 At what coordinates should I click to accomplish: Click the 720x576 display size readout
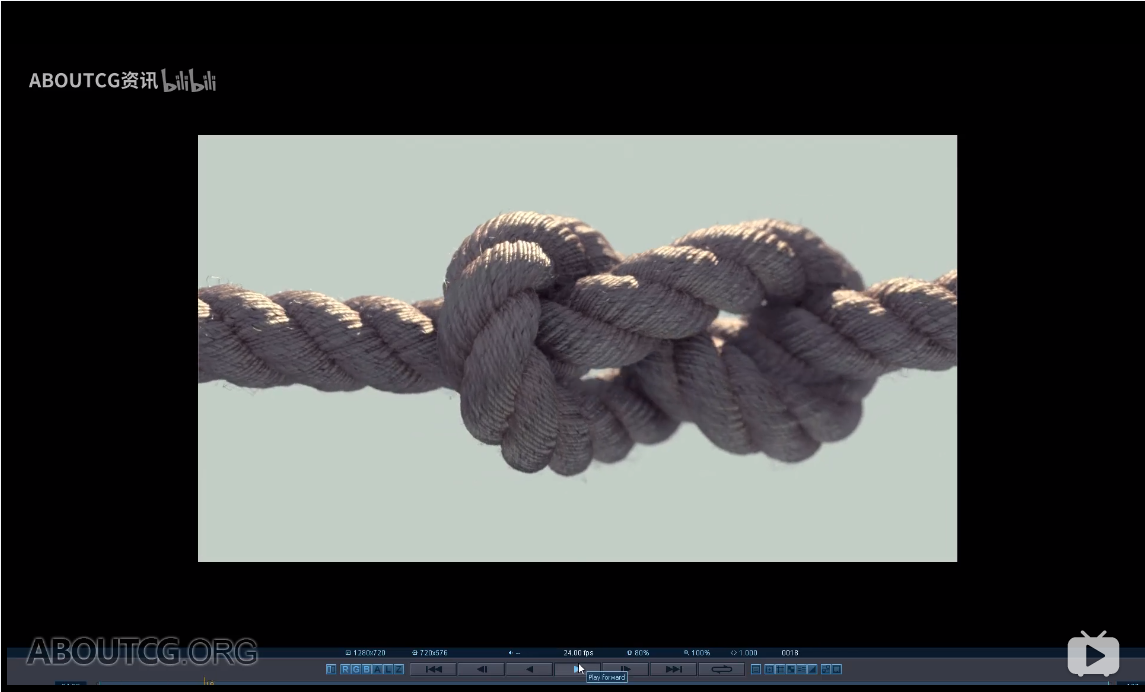pyautogui.click(x=430, y=653)
